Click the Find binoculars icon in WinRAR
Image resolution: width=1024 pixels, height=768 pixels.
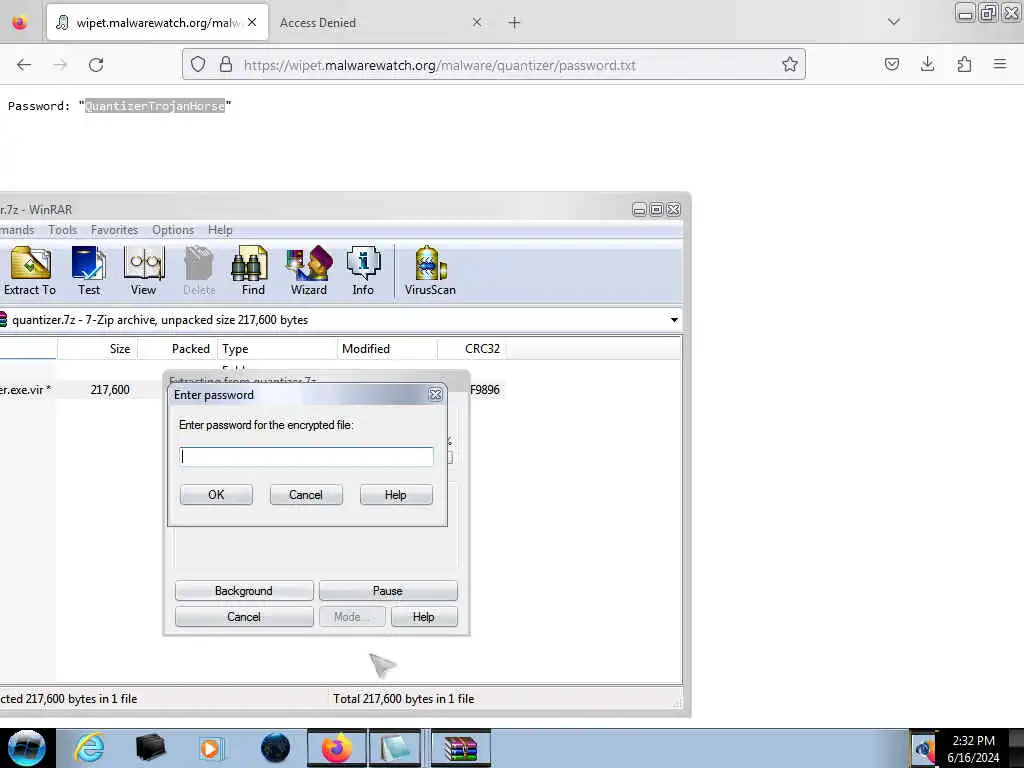(253, 270)
